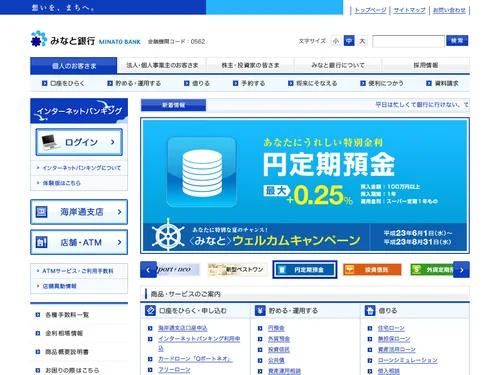Screen dimensions: 500x375
Task: Open お問い合わせ link in header
Action: (449, 10)
